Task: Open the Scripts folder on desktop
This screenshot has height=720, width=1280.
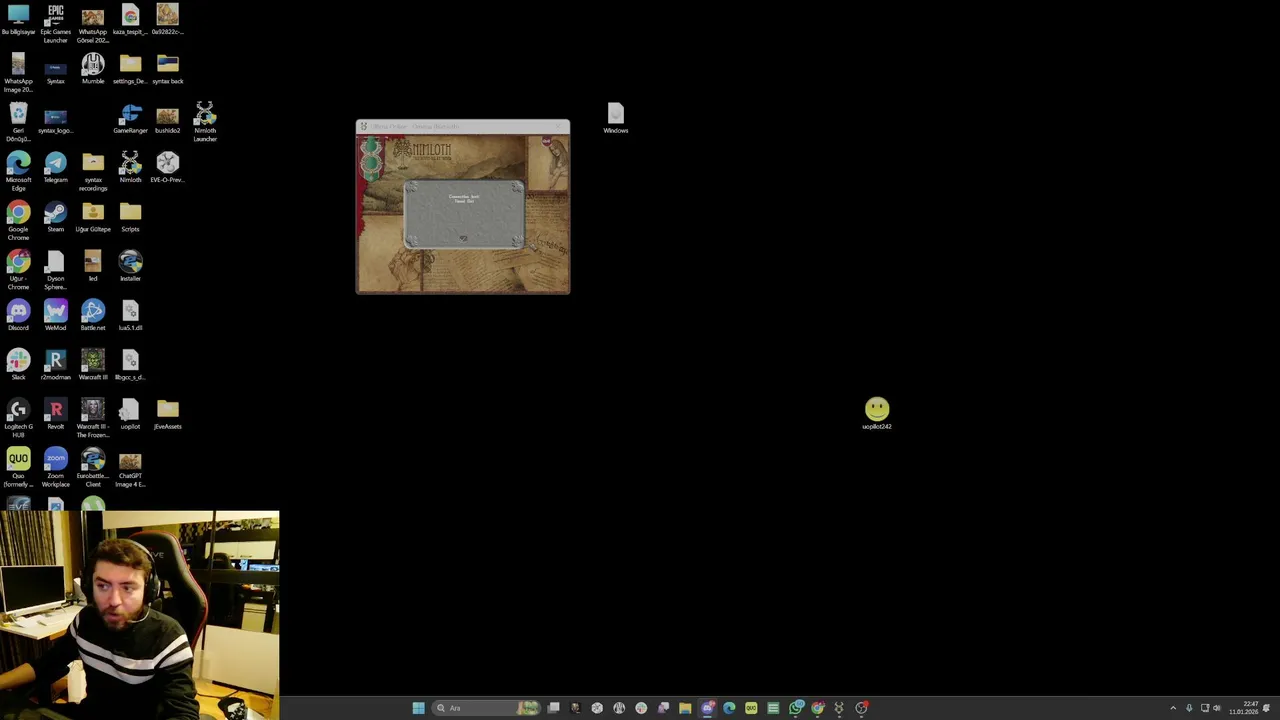Action: pos(130,217)
